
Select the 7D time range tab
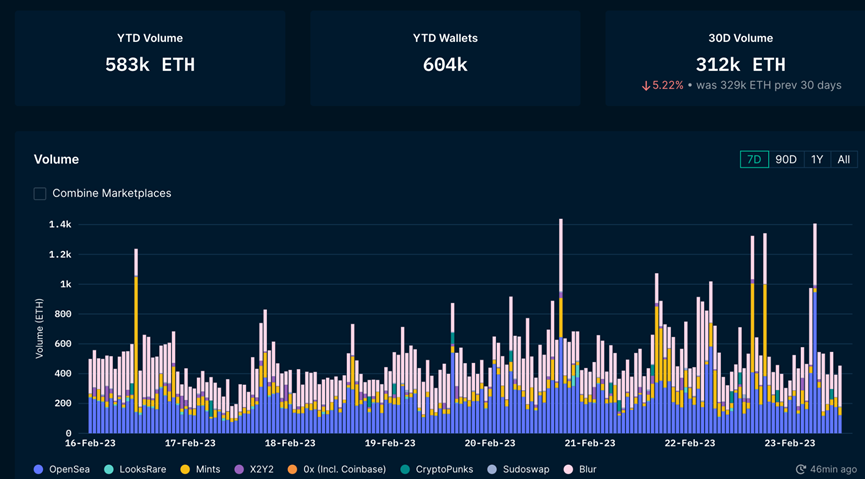754,159
